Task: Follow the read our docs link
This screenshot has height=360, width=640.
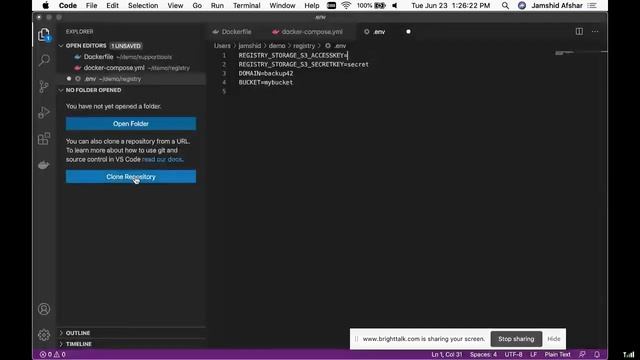Action: [162, 159]
